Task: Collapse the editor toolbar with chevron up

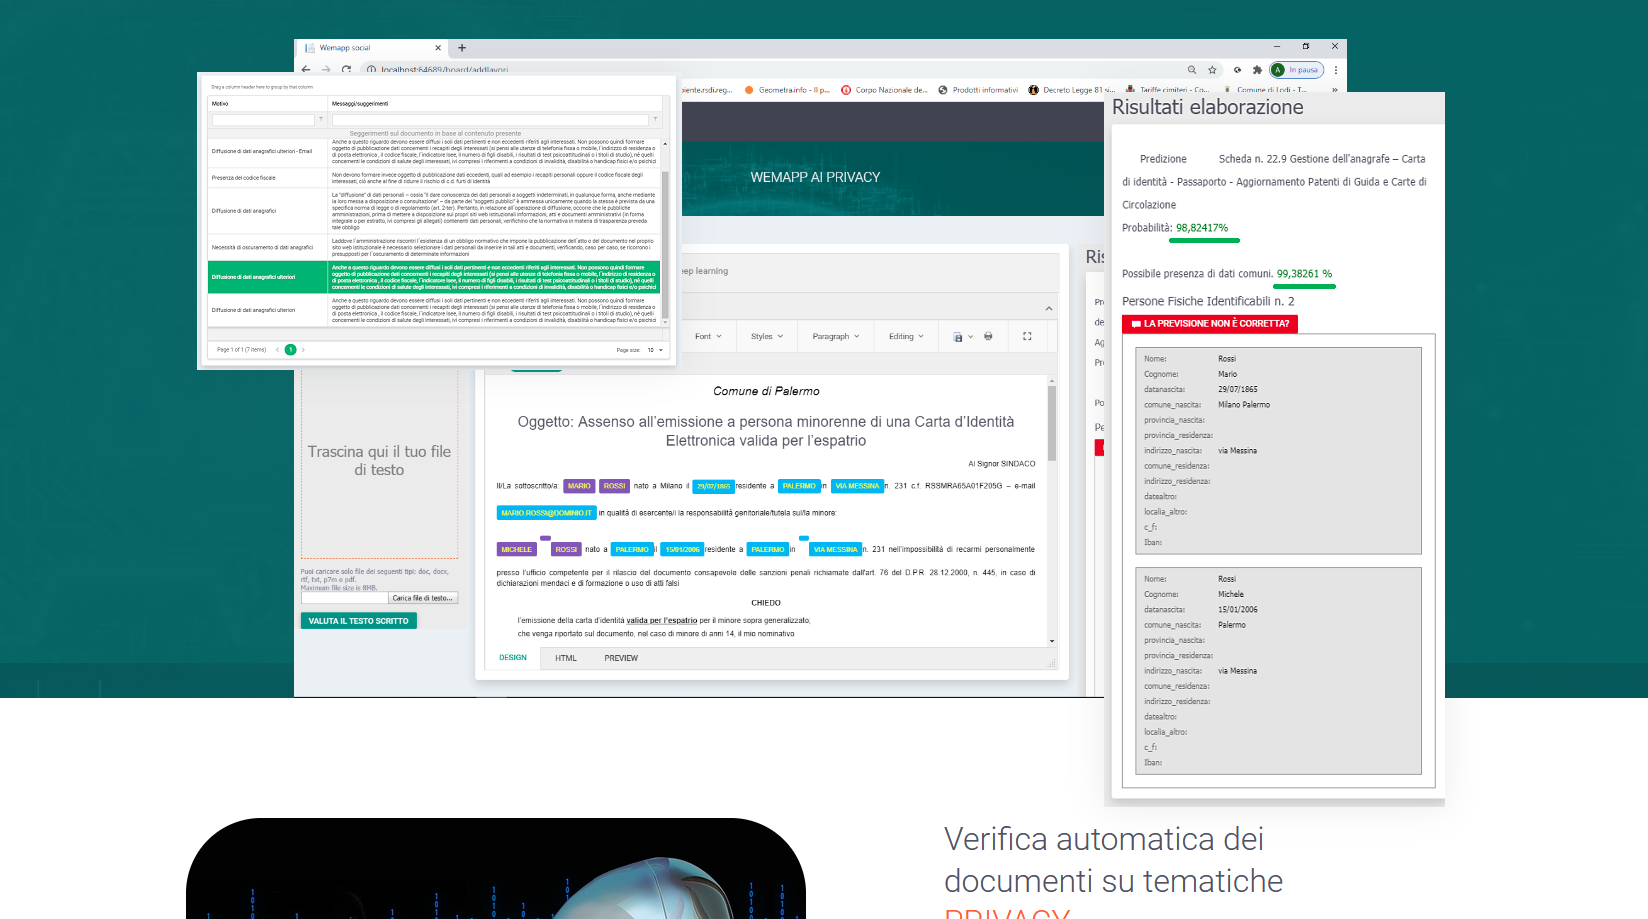Action: [1049, 309]
